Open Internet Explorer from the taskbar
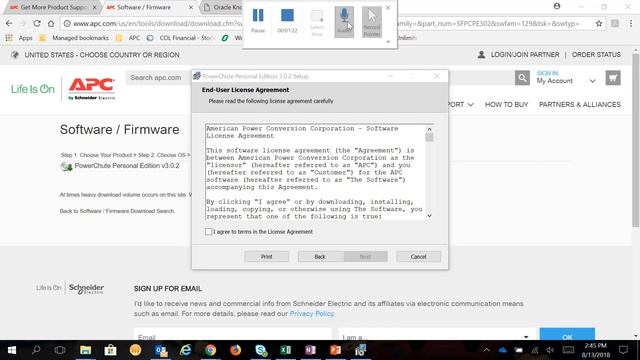The image size is (640, 360). 185,350
